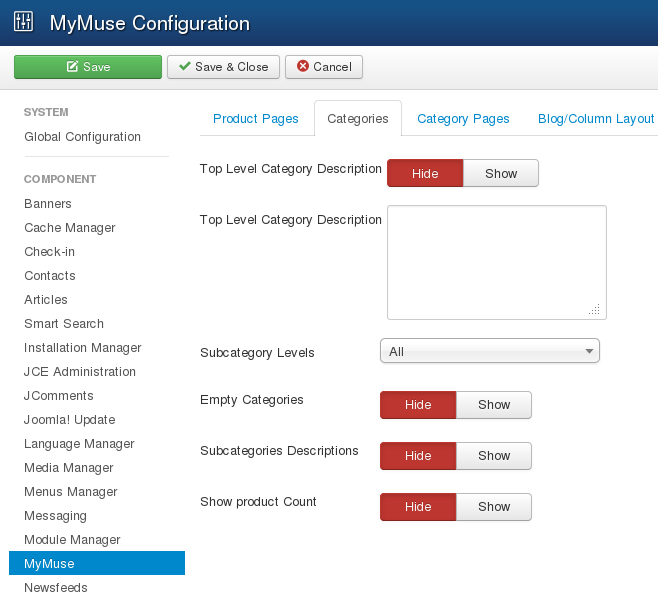Open JCE Administration component settings
This screenshot has width=658, height=594.
tap(80, 372)
